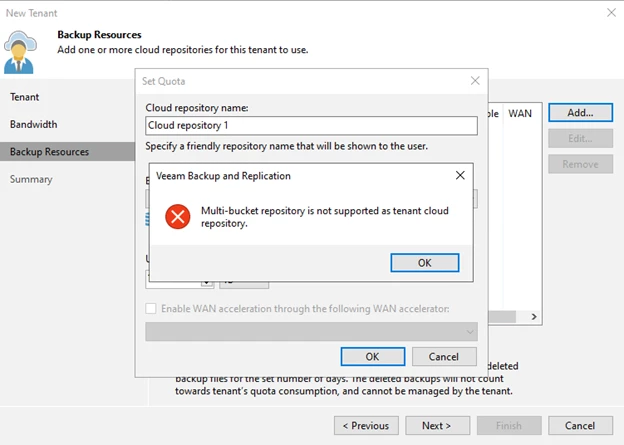Edit the Cloud repository name field
This screenshot has height=445, width=624.
pos(311,125)
